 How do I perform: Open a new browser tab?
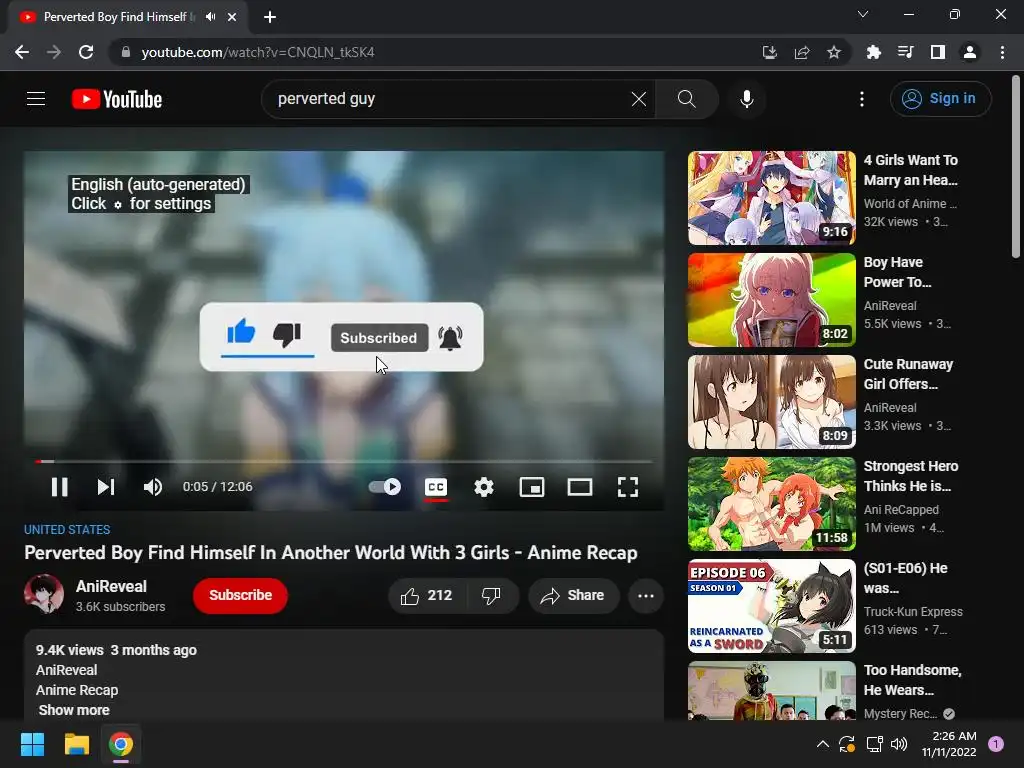click(270, 17)
